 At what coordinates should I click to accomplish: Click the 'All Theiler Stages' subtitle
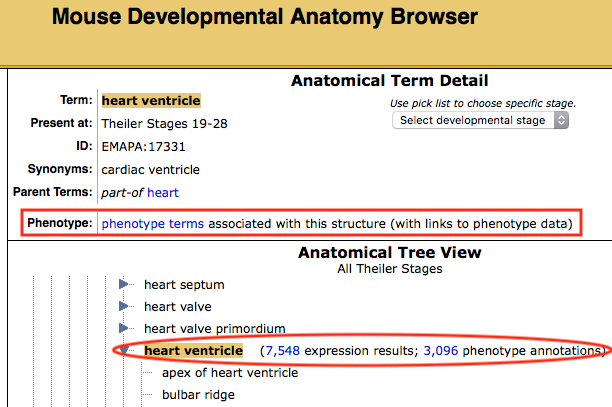[390, 269]
